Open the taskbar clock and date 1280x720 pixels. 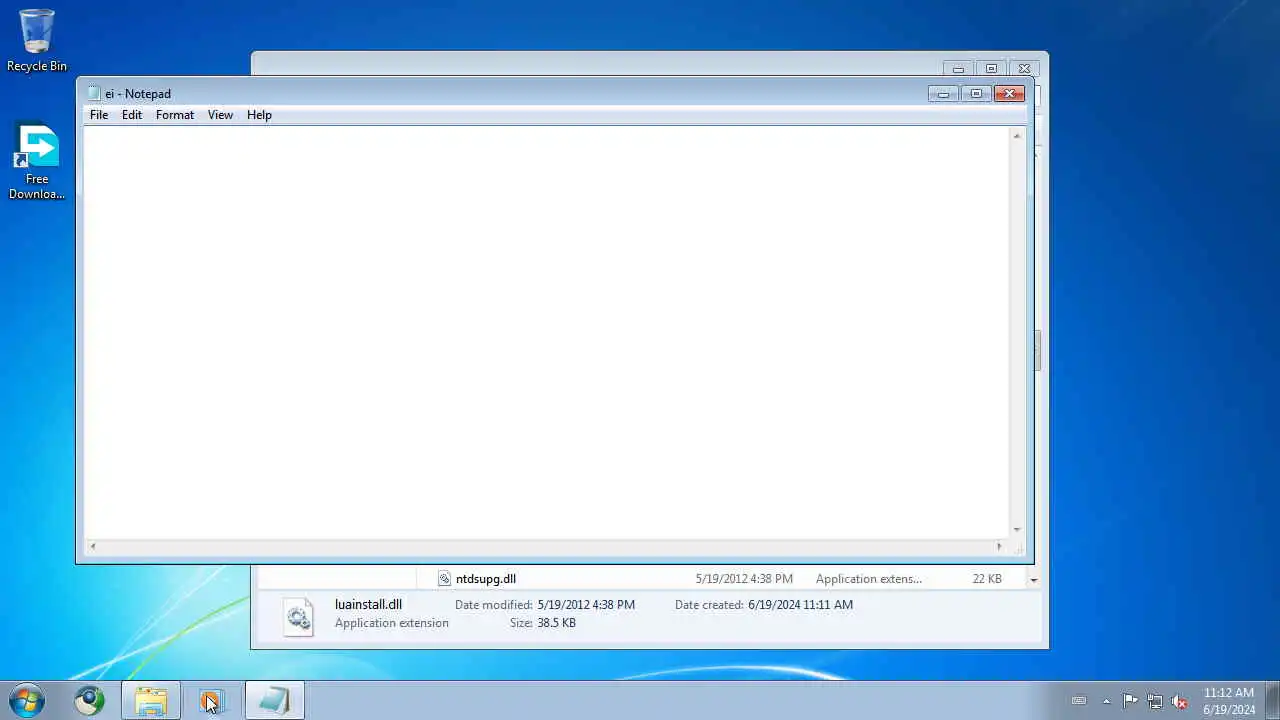click(1229, 701)
